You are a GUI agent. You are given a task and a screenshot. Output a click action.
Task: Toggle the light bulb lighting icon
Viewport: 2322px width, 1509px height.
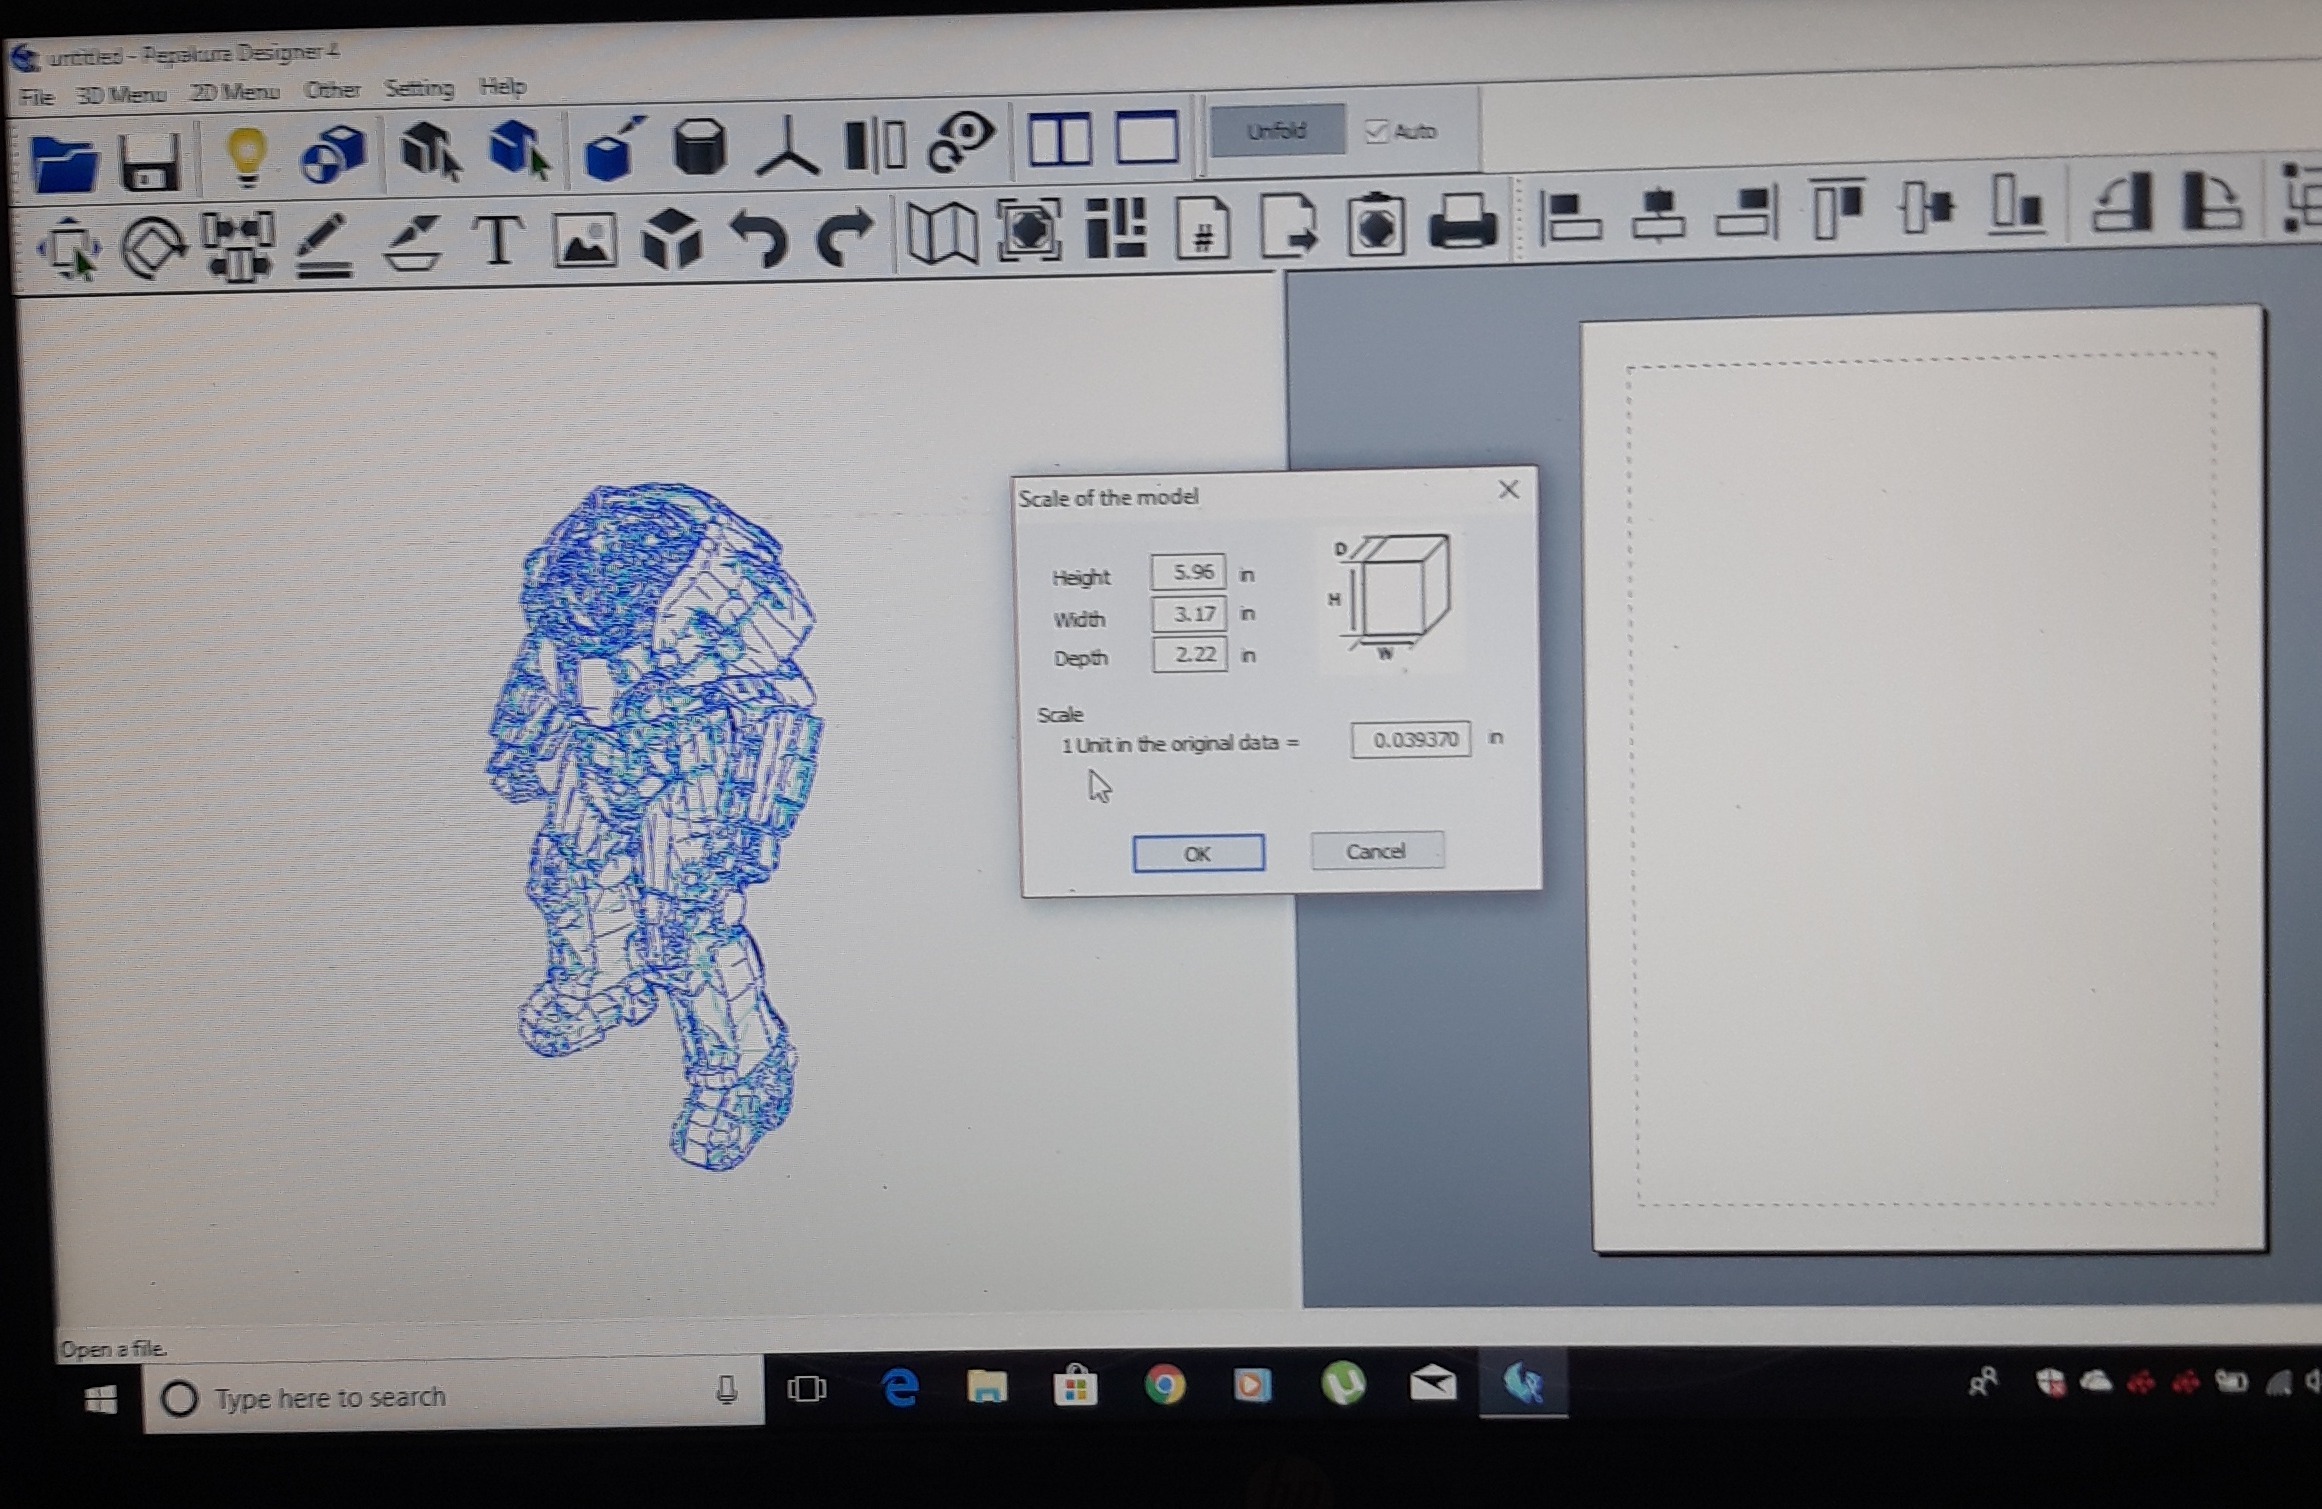(246, 157)
